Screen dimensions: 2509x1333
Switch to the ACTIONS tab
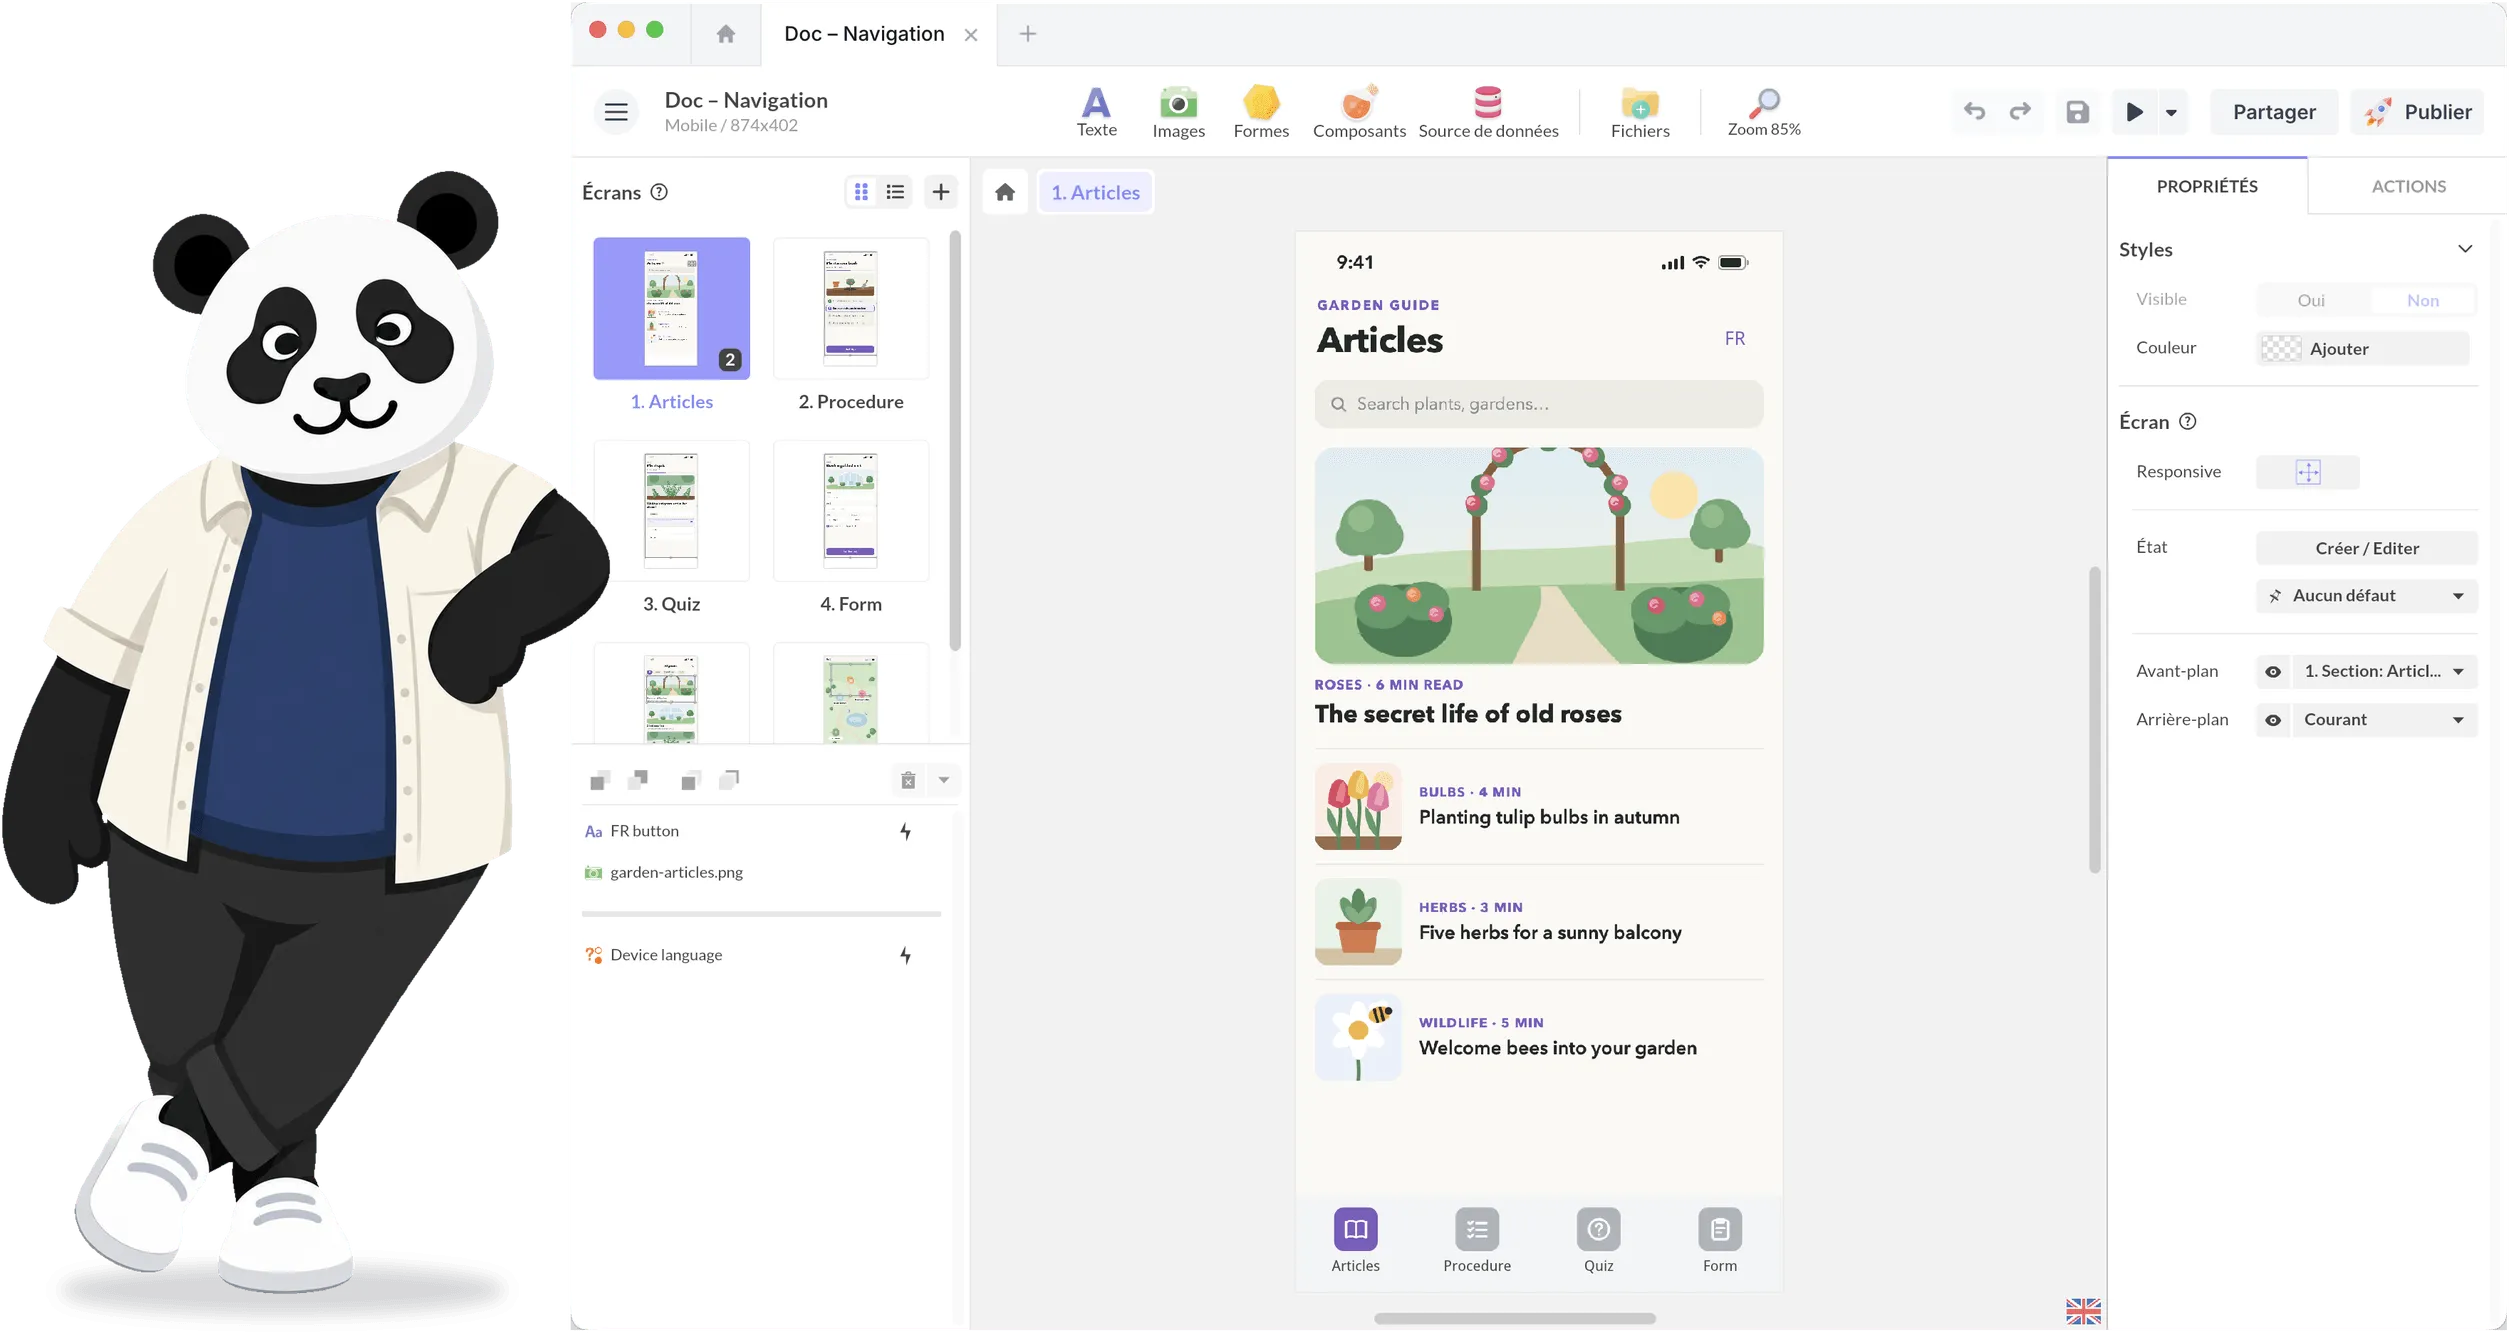pyautogui.click(x=2407, y=186)
